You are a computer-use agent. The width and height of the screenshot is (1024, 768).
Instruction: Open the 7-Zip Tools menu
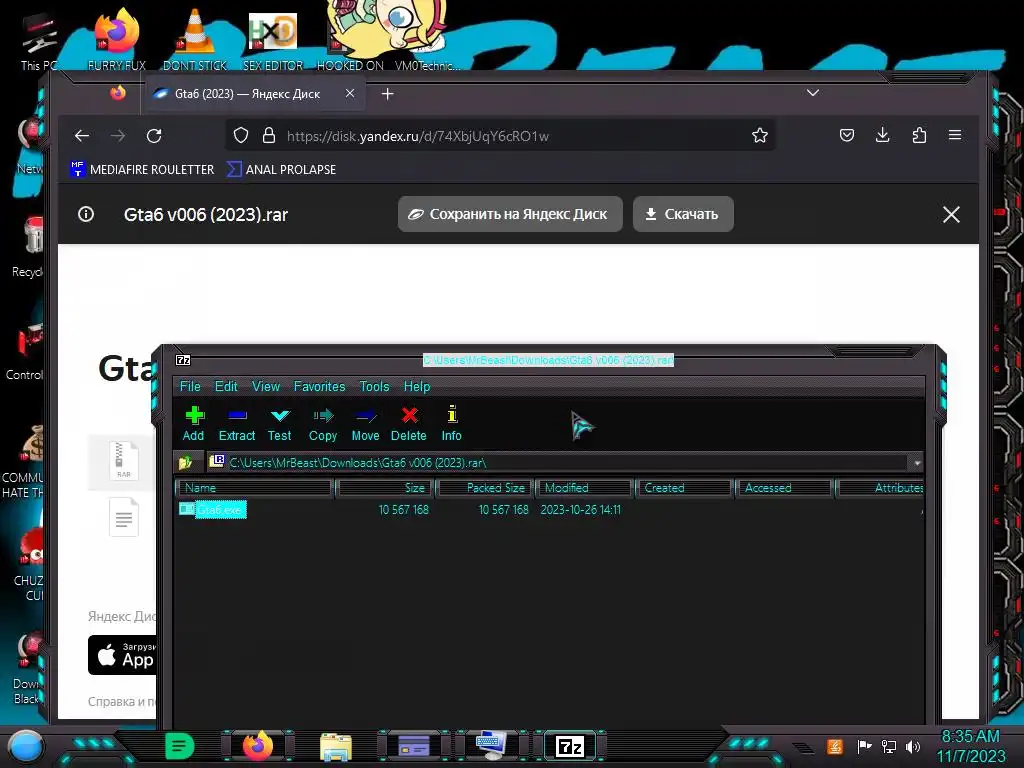pos(374,386)
